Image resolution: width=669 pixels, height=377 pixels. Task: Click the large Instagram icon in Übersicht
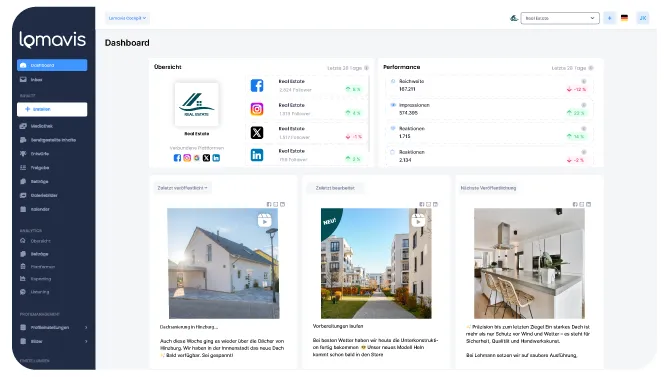tap(257, 109)
